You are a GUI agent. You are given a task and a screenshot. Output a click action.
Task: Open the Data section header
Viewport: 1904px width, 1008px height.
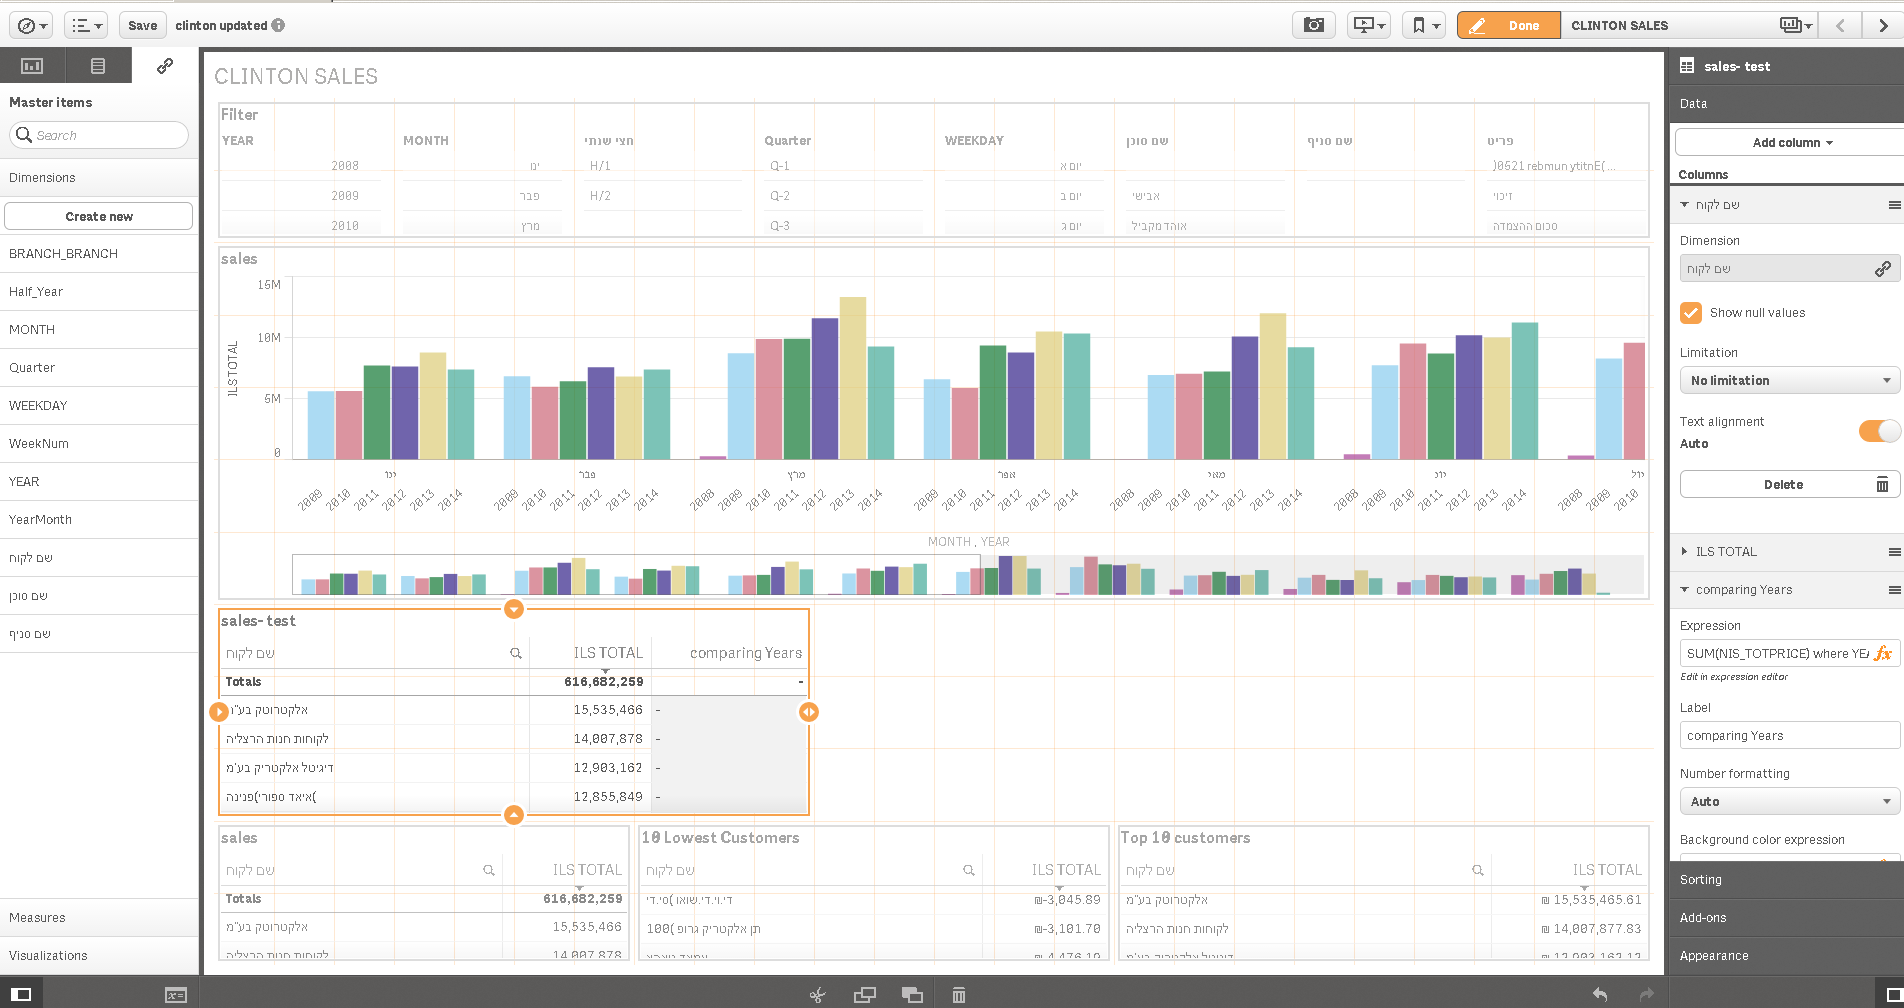click(1786, 103)
